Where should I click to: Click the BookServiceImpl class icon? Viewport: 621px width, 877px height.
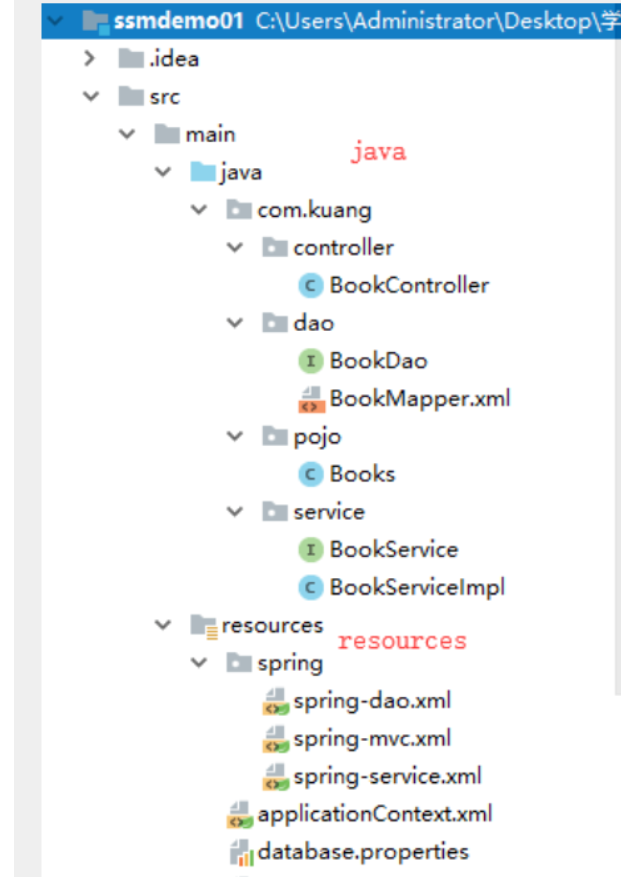tap(310, 587)
